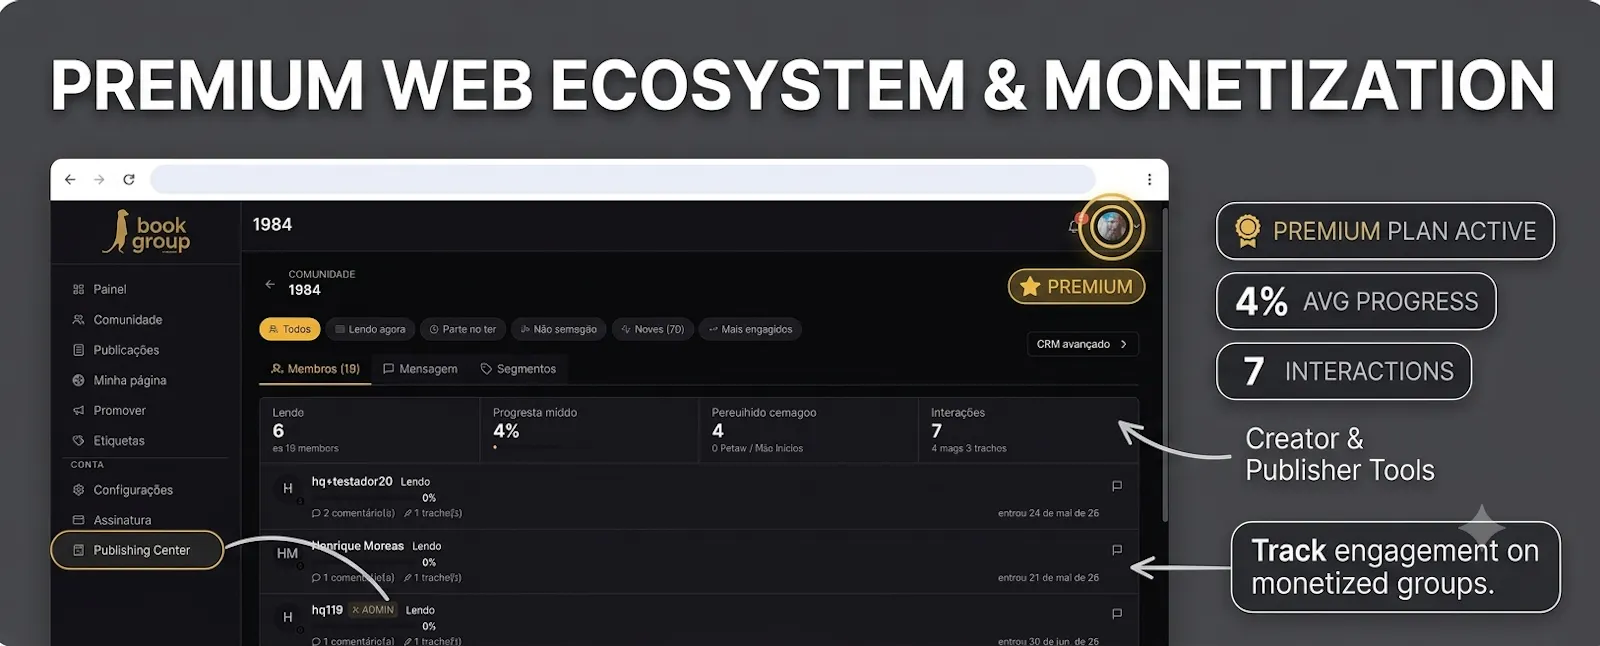
Task: Click the Publicações document icon
Action: (x=79, y=350)
